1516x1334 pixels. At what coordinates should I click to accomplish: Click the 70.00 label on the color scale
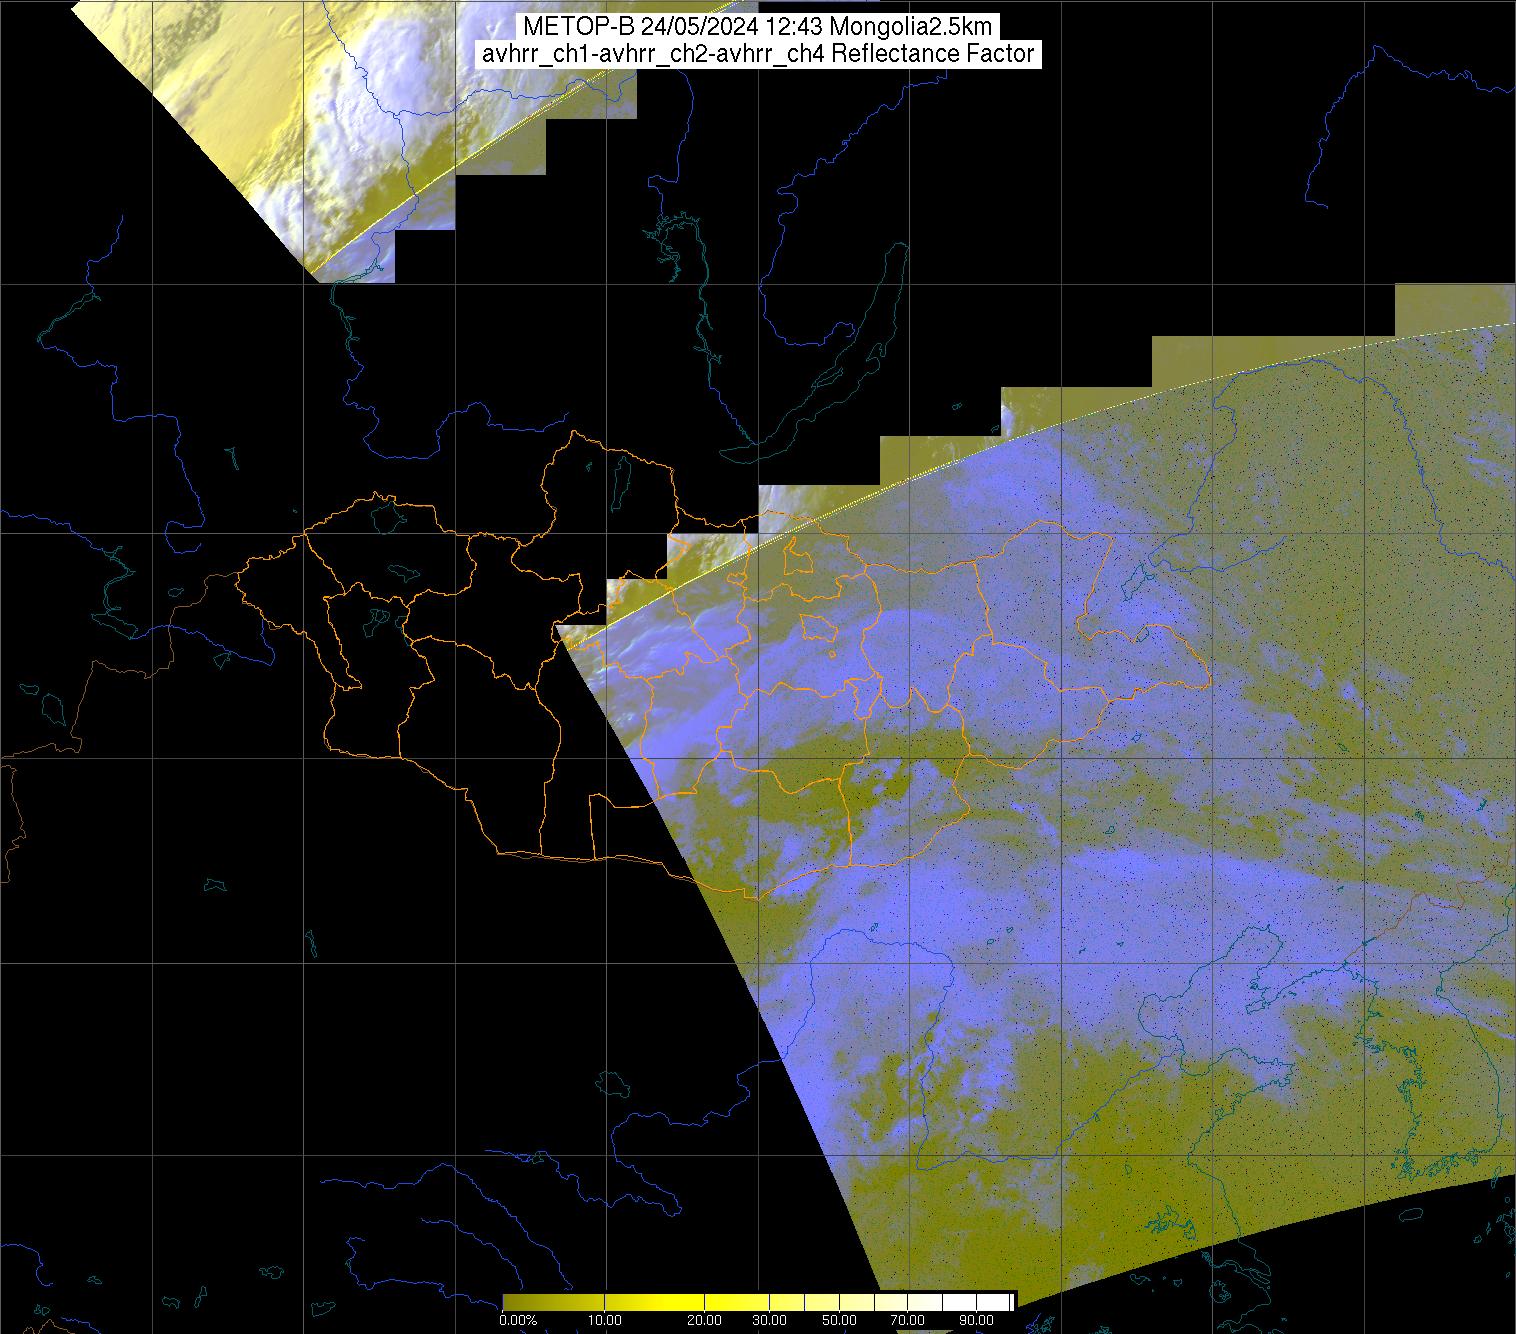tap(907, 1320)
